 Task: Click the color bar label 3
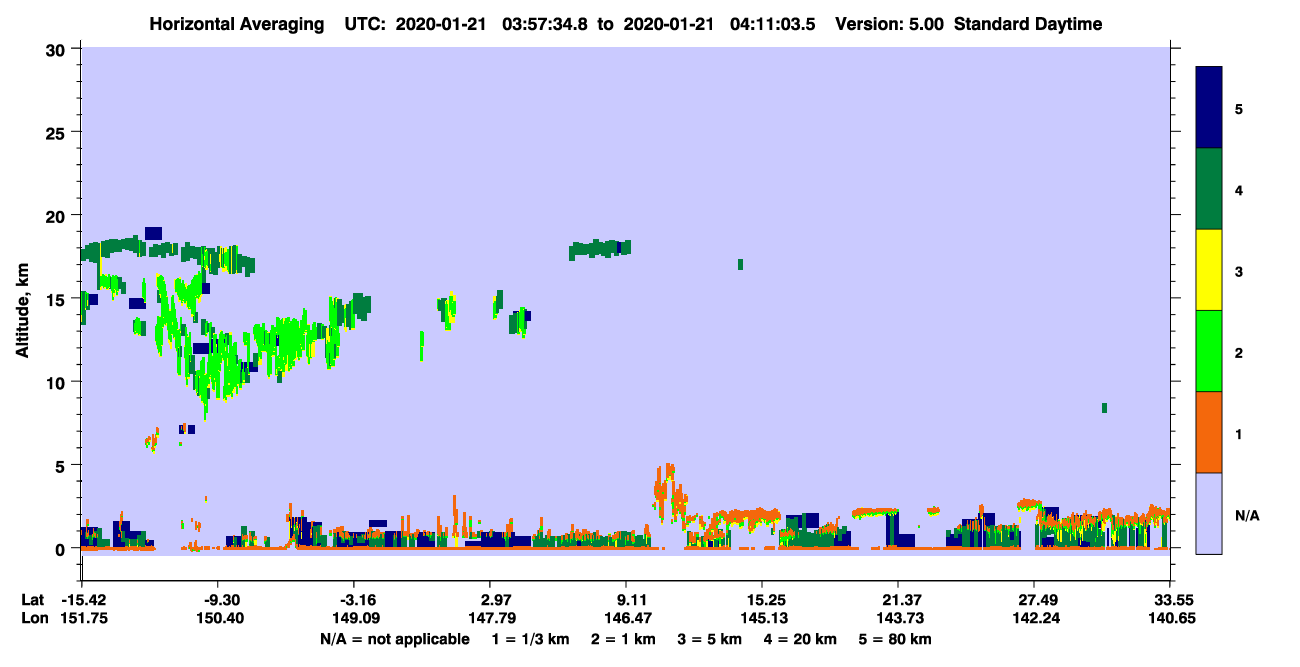point(1238,270)
